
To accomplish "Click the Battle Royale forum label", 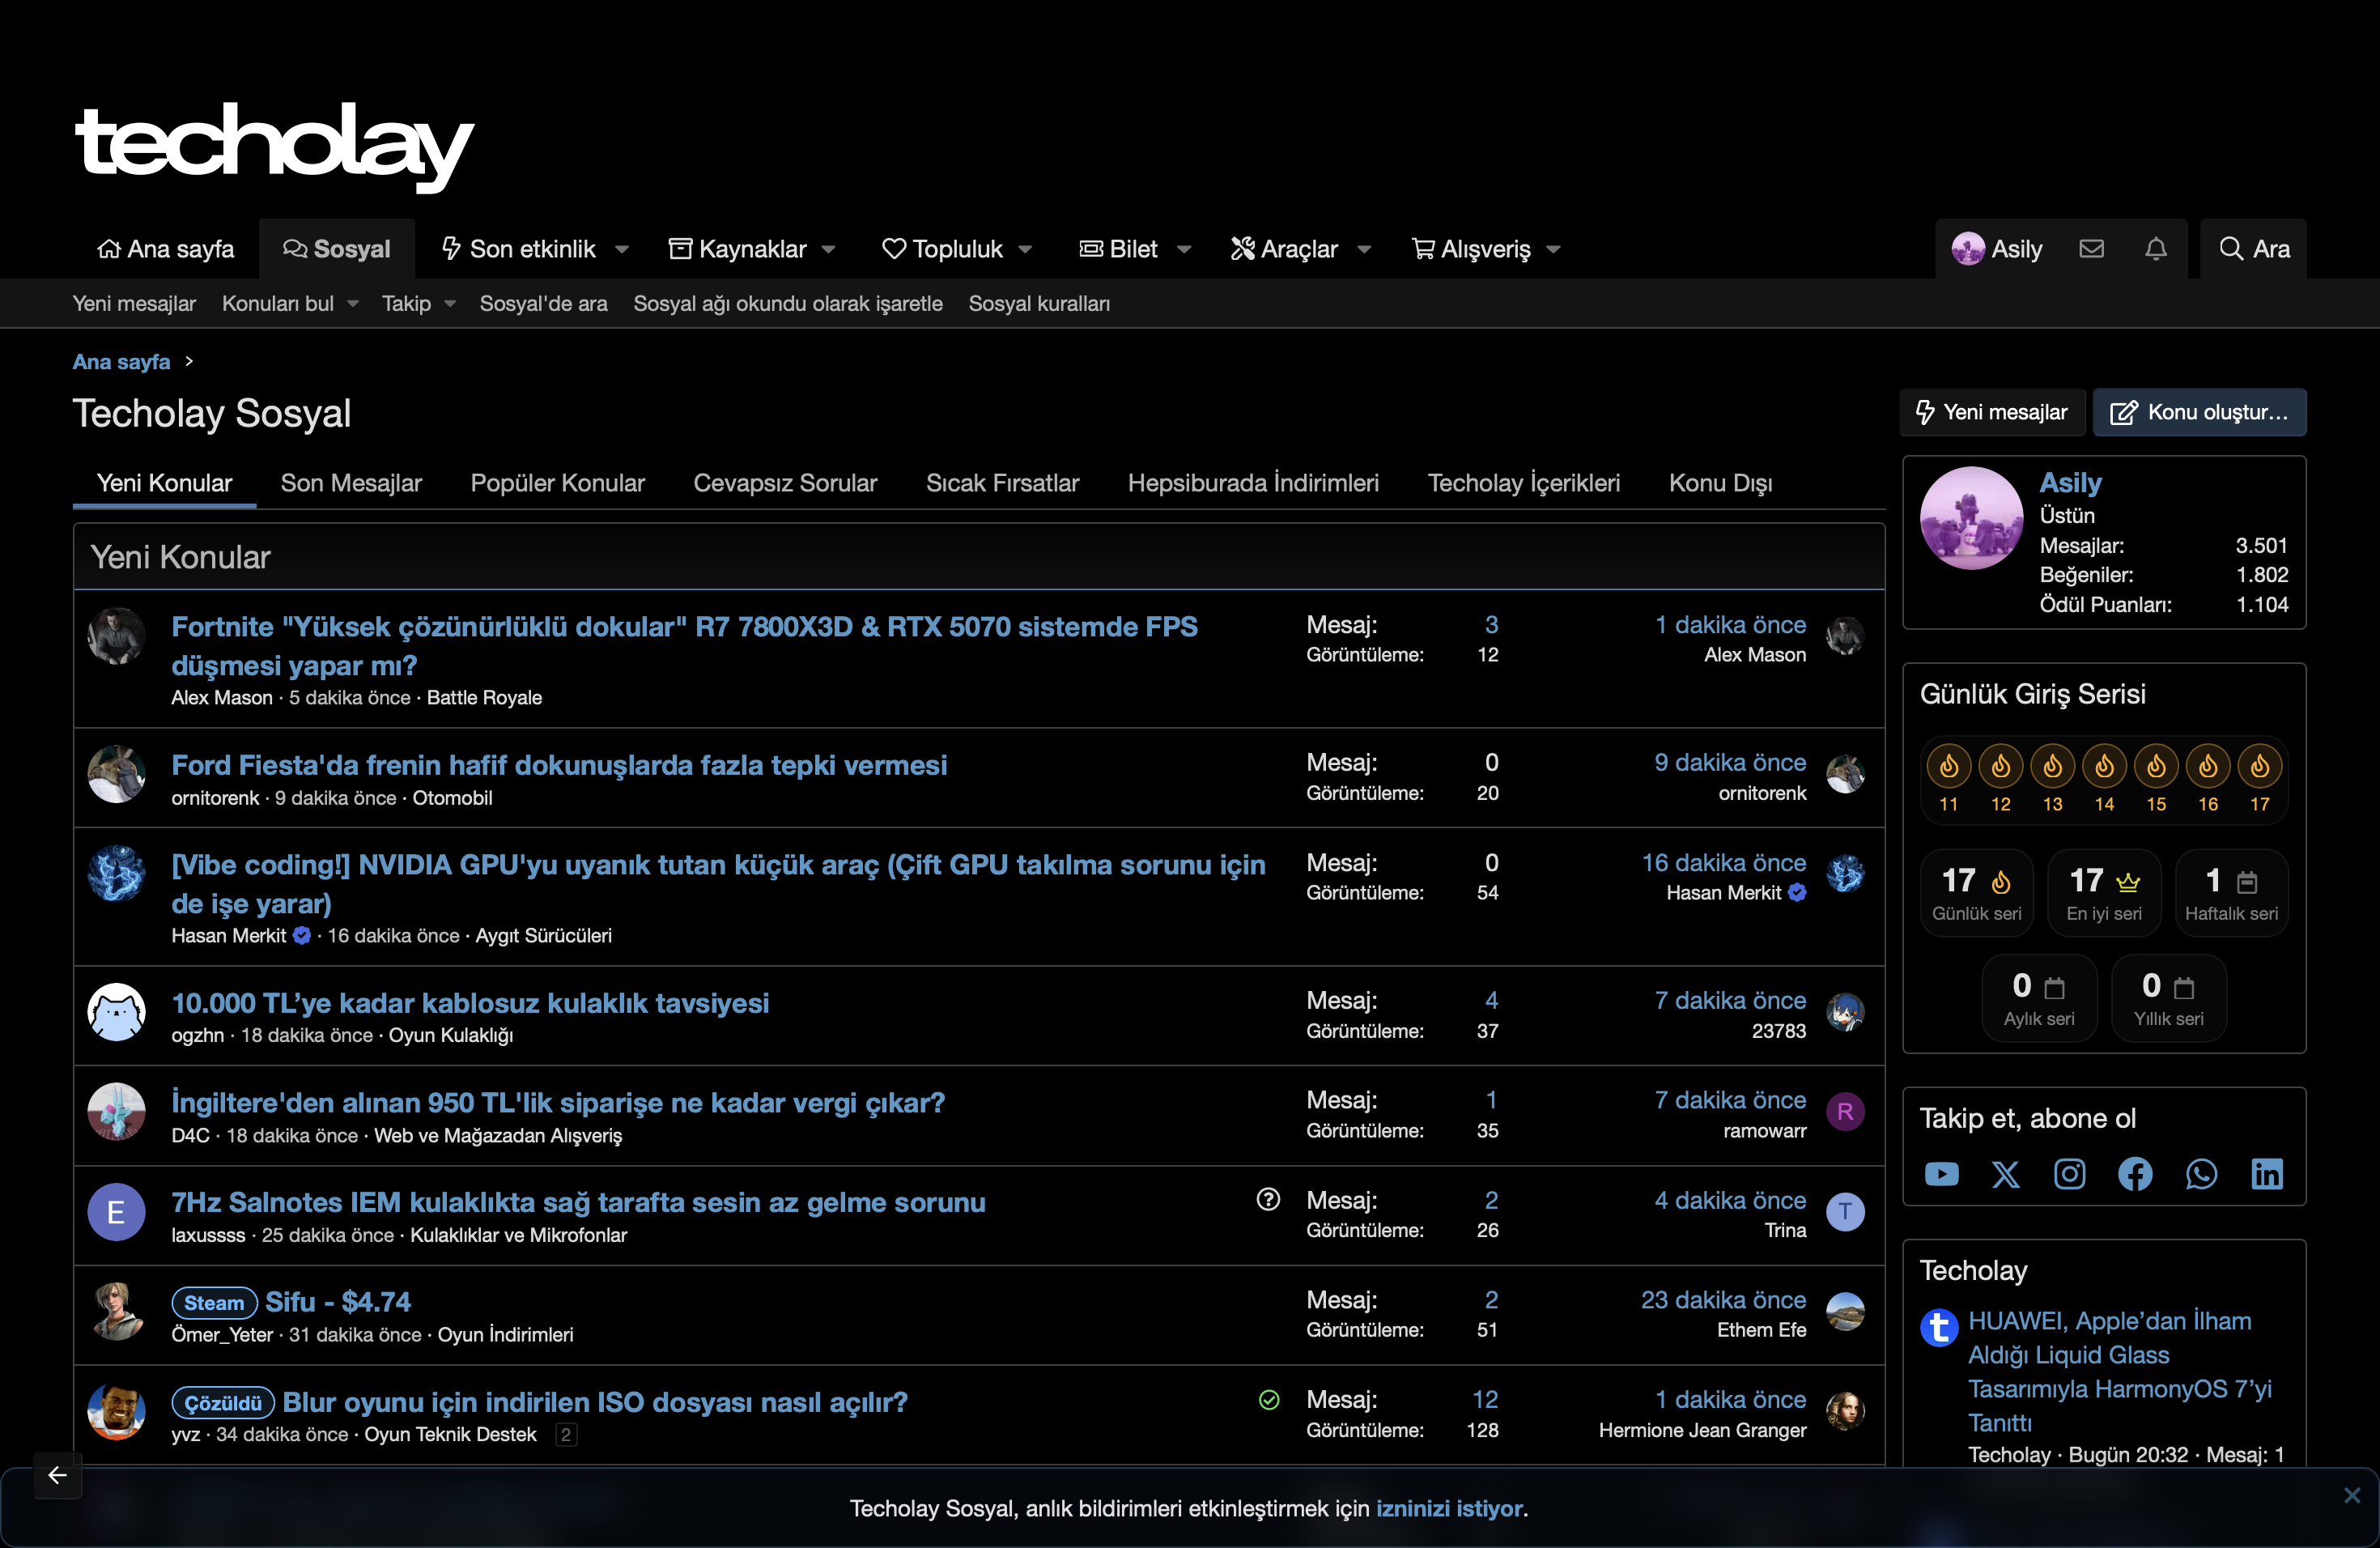I will 484,697.
